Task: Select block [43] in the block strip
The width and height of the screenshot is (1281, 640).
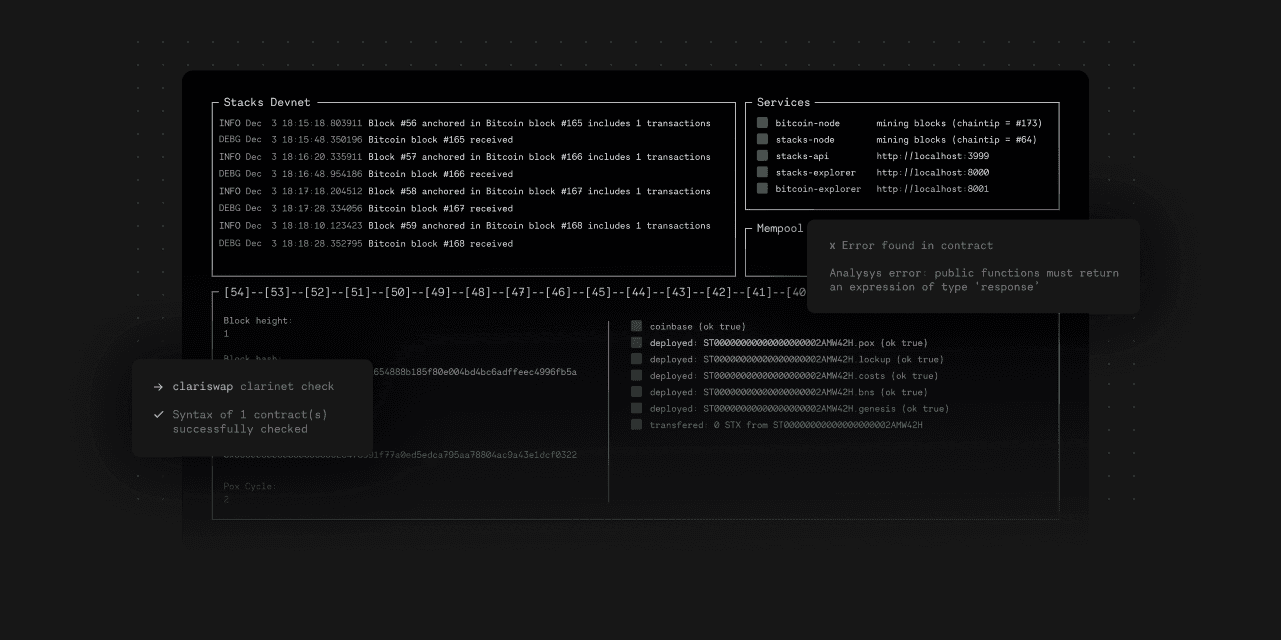Action: coord(678,292)
